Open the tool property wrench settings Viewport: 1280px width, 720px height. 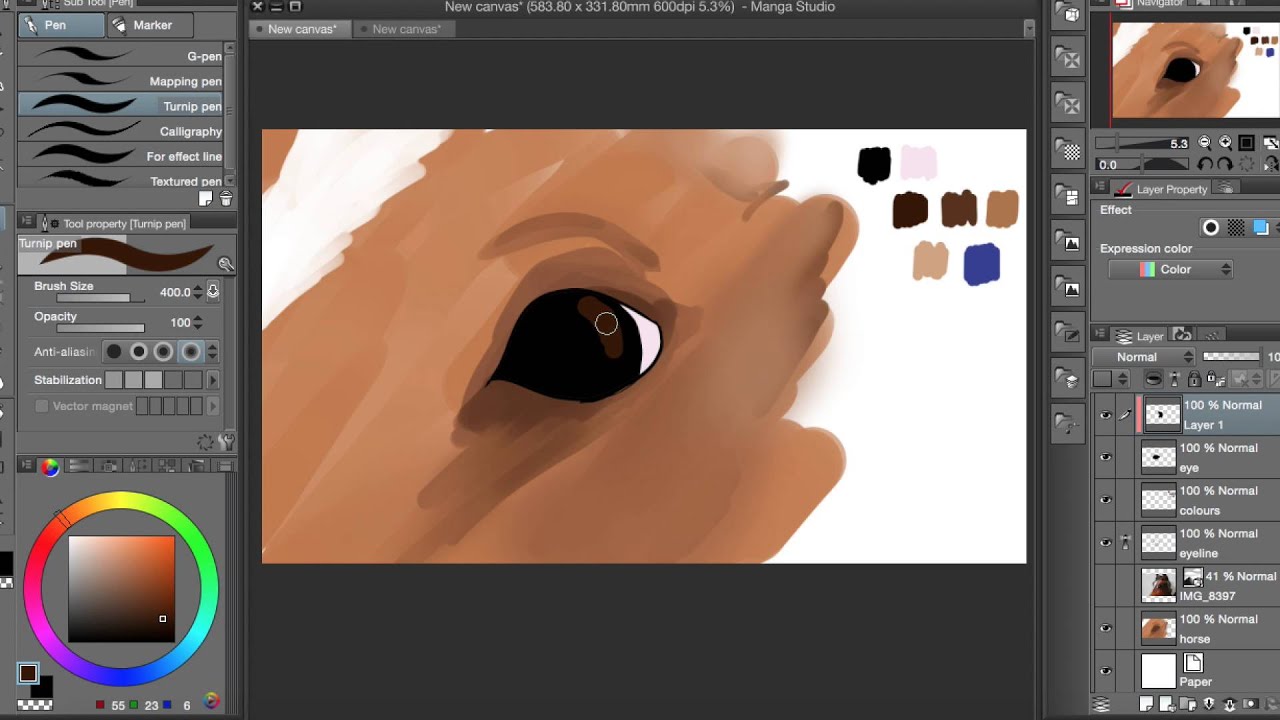tap(227, 442)
